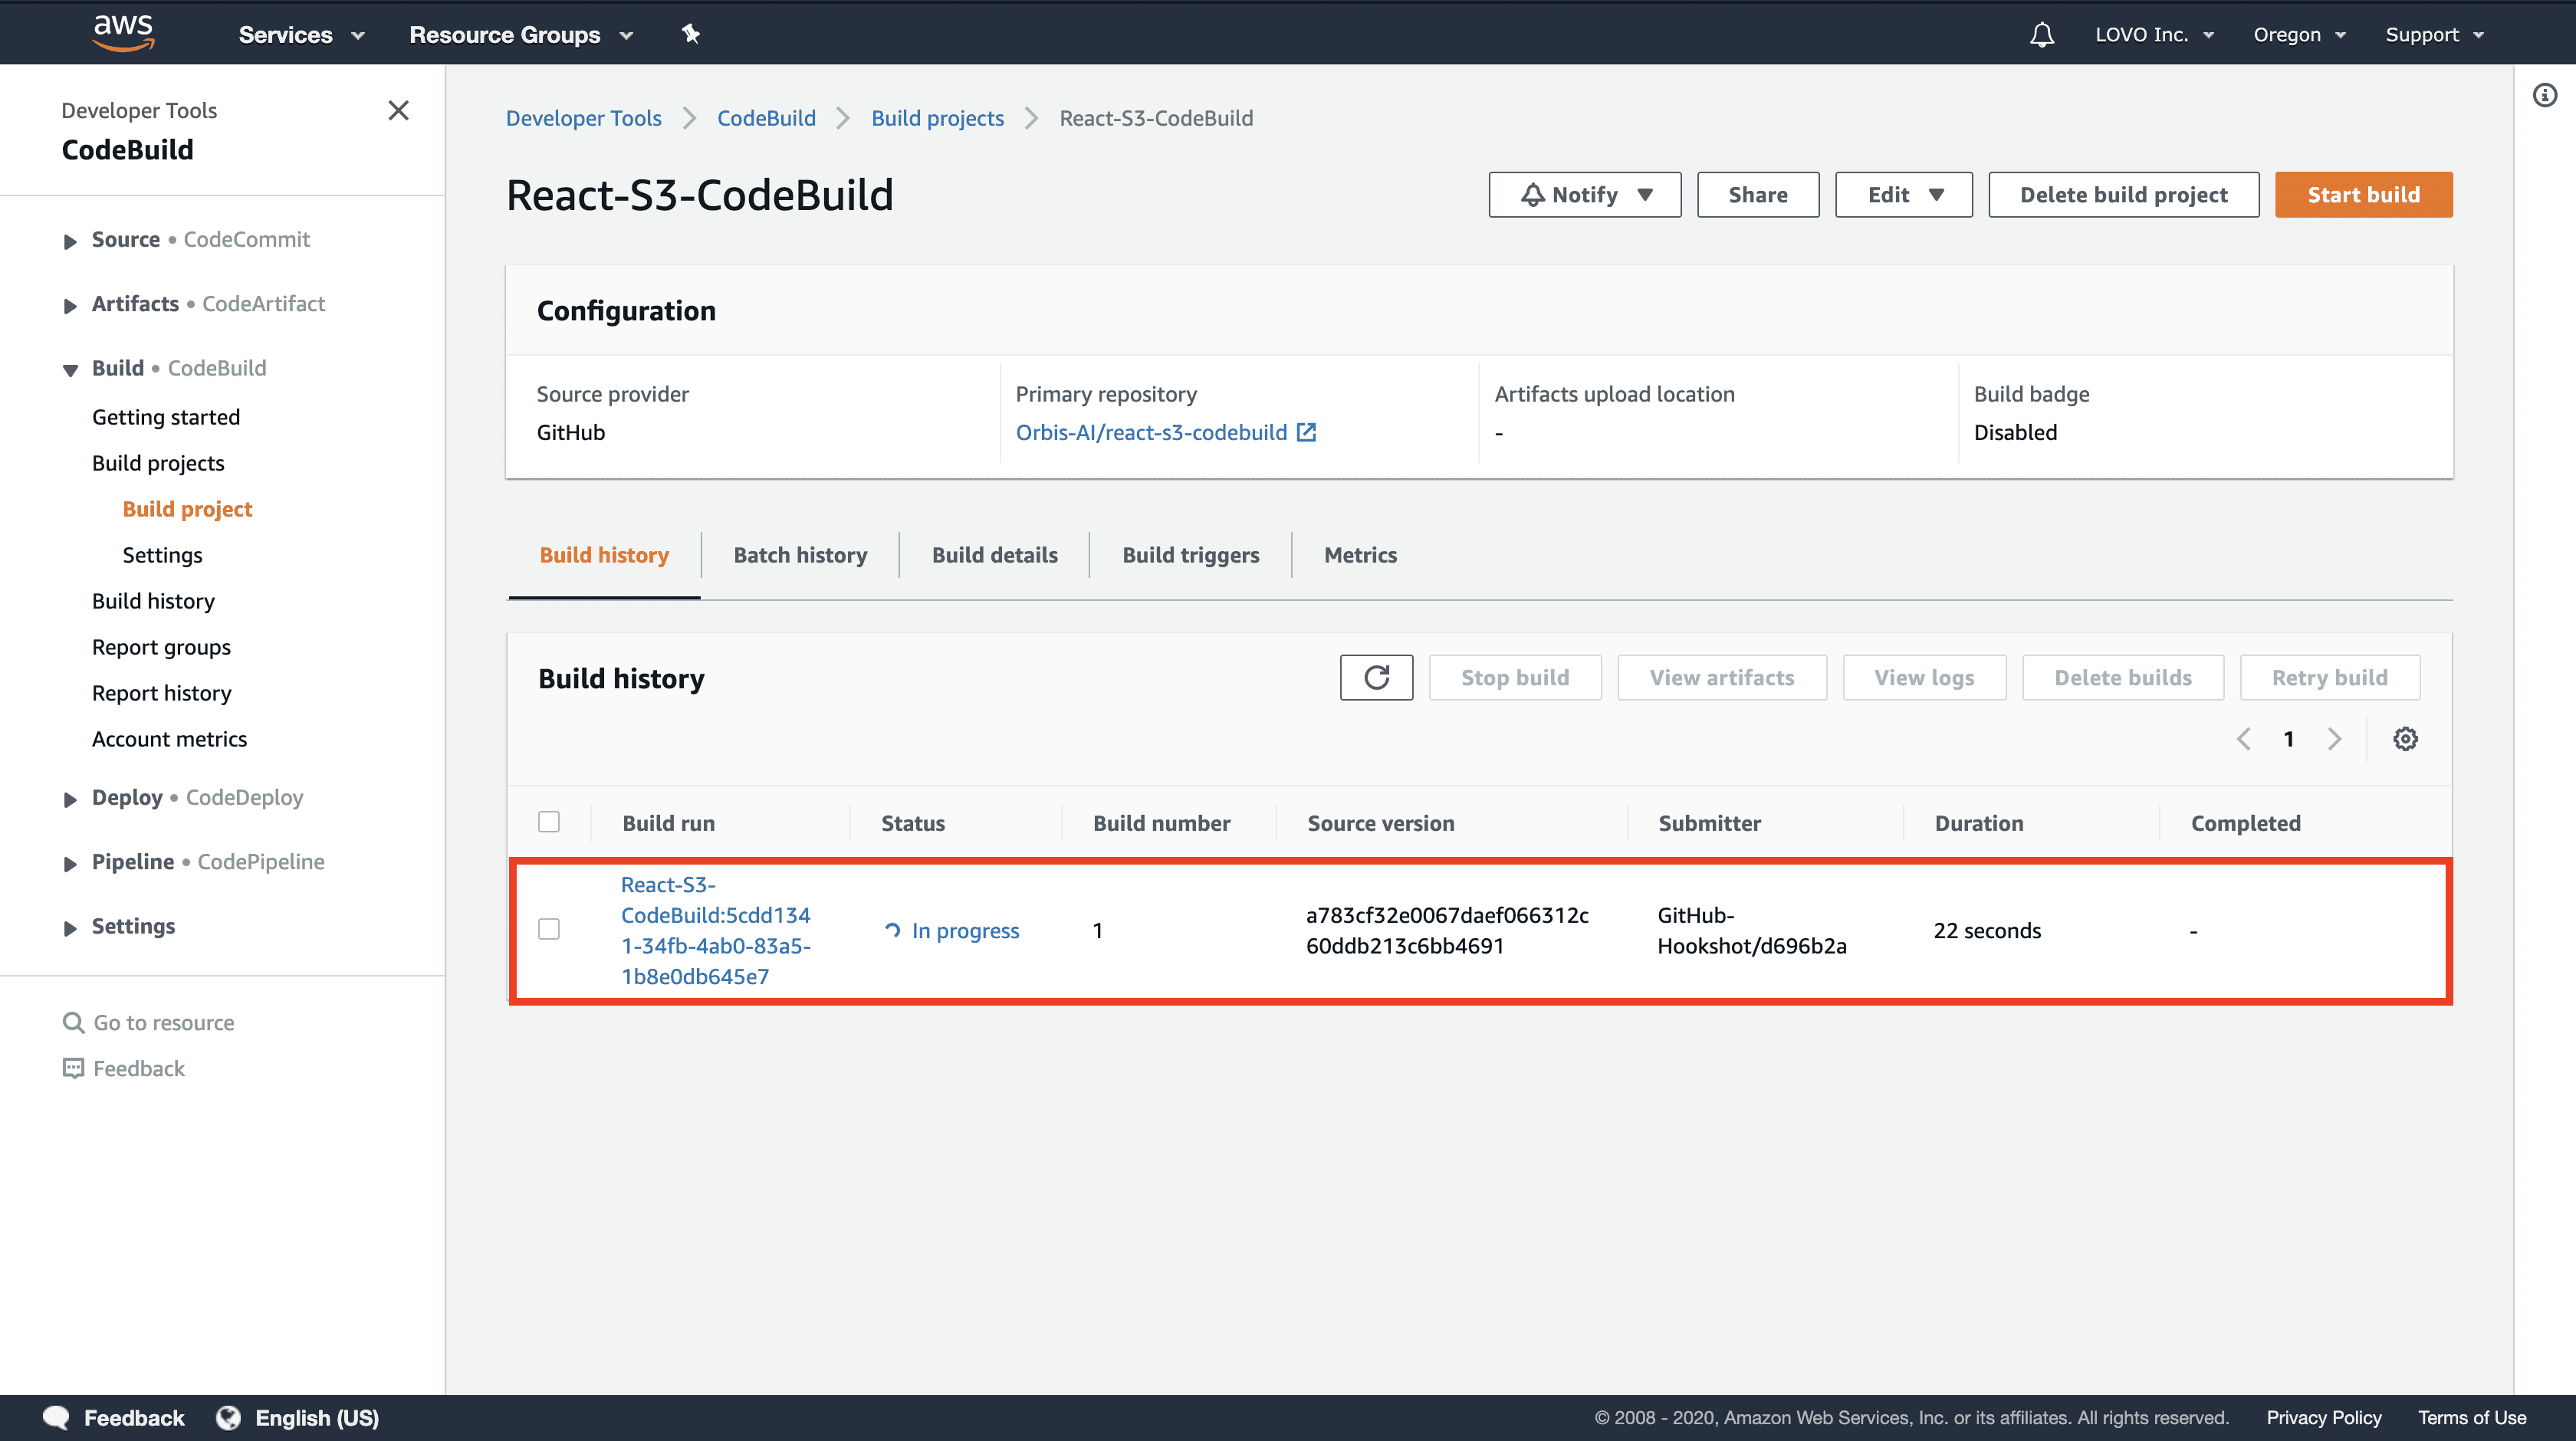Open Build projects in sidebar
Image resolution: width=2576 pixels, height=1441 pixels.
[x=158, y=462]
